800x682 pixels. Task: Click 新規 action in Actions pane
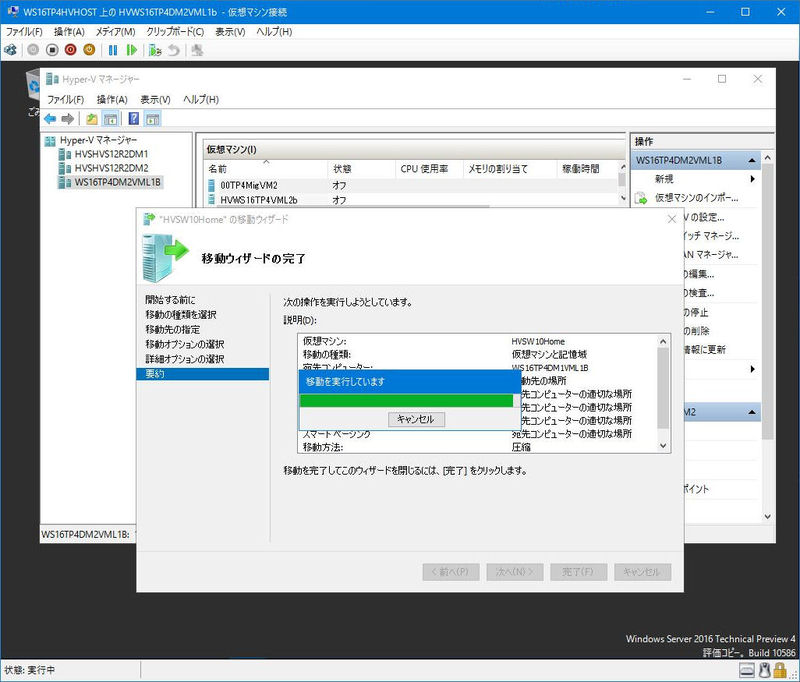point(664,179)
